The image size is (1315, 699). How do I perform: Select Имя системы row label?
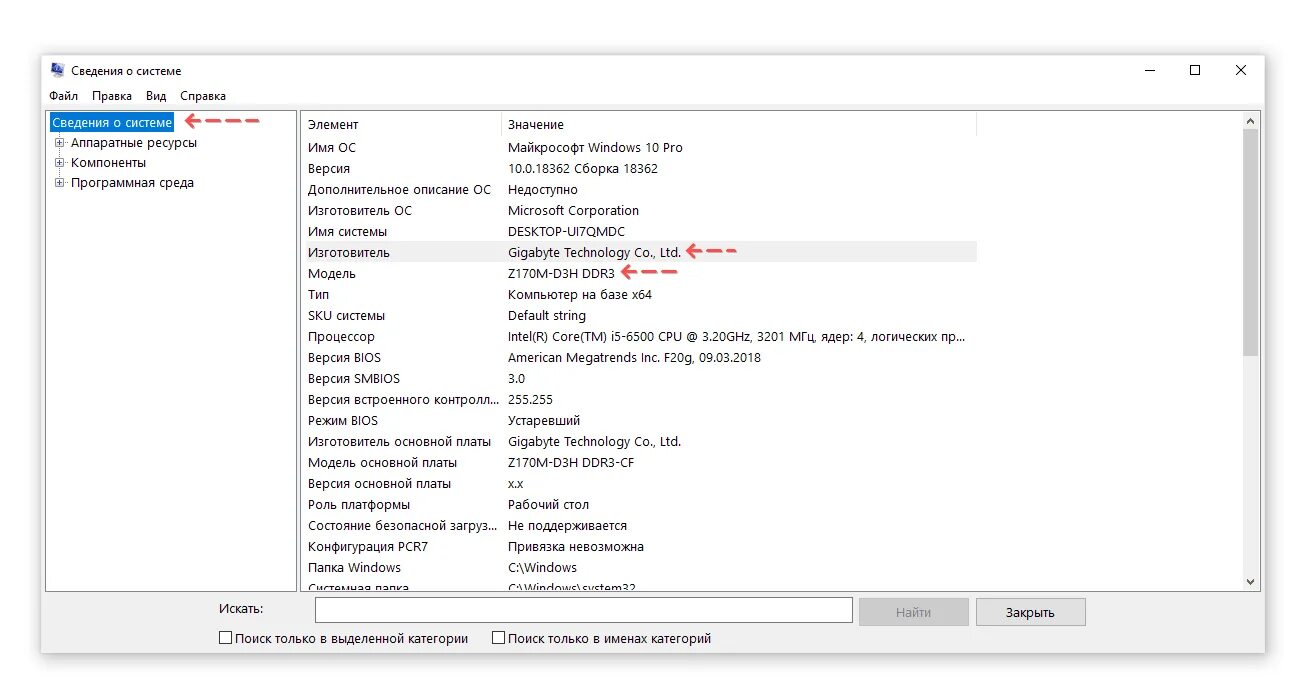pos(347,232)
